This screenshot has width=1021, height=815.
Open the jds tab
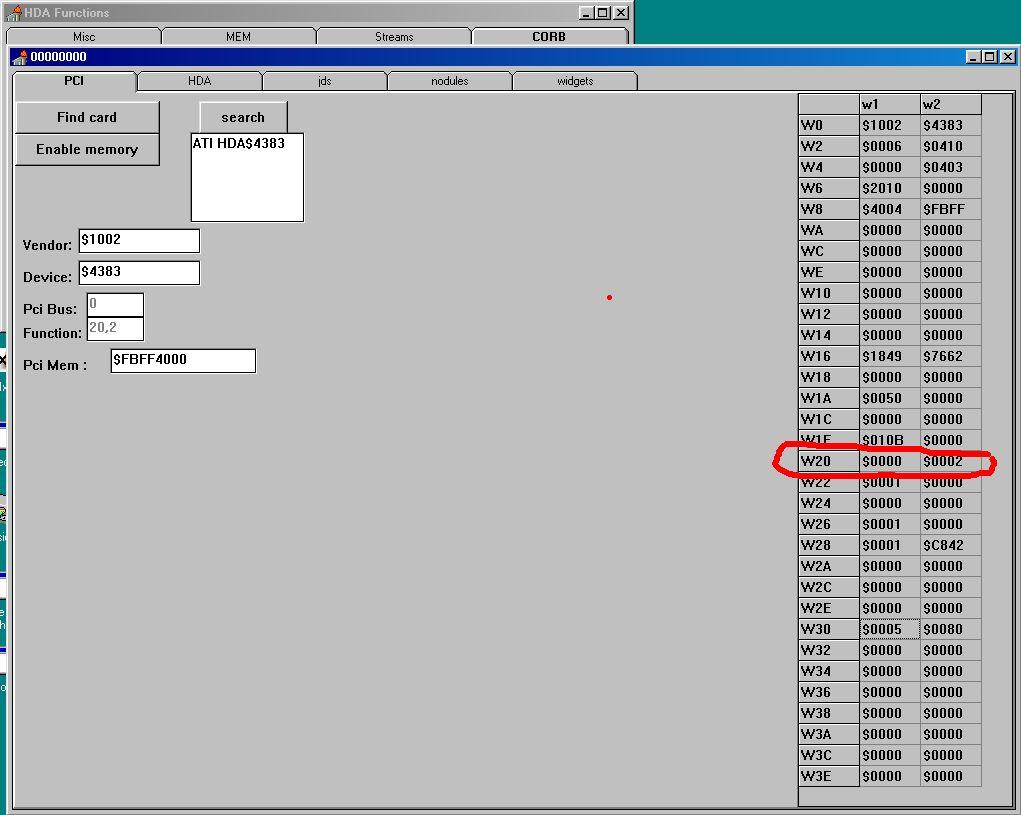click(324, 81)
